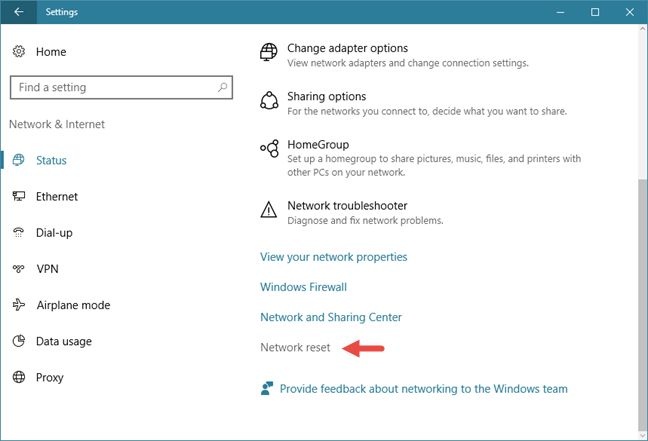The image size is (648, 441).
Task: Focus the Find a setting field
Action: (121, 87)
